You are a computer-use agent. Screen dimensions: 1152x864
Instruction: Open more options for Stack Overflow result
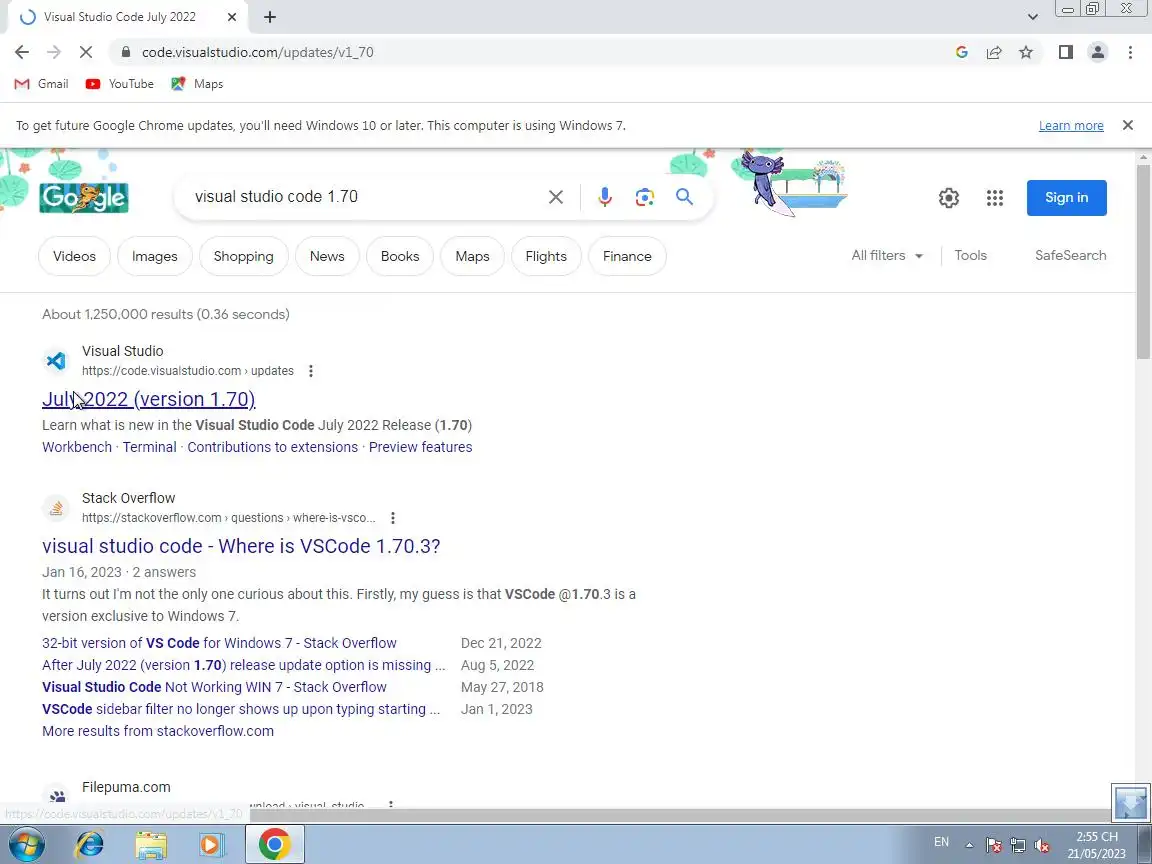click(393, 518)
